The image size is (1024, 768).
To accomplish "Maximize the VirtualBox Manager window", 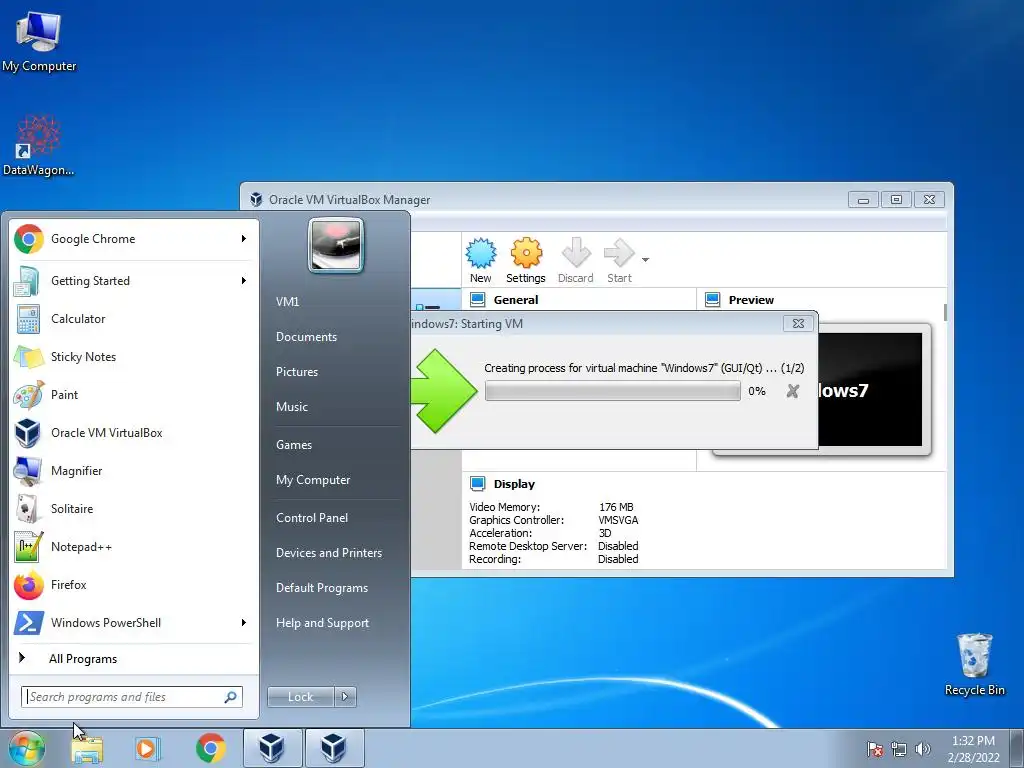I will [x=896, y=199].
